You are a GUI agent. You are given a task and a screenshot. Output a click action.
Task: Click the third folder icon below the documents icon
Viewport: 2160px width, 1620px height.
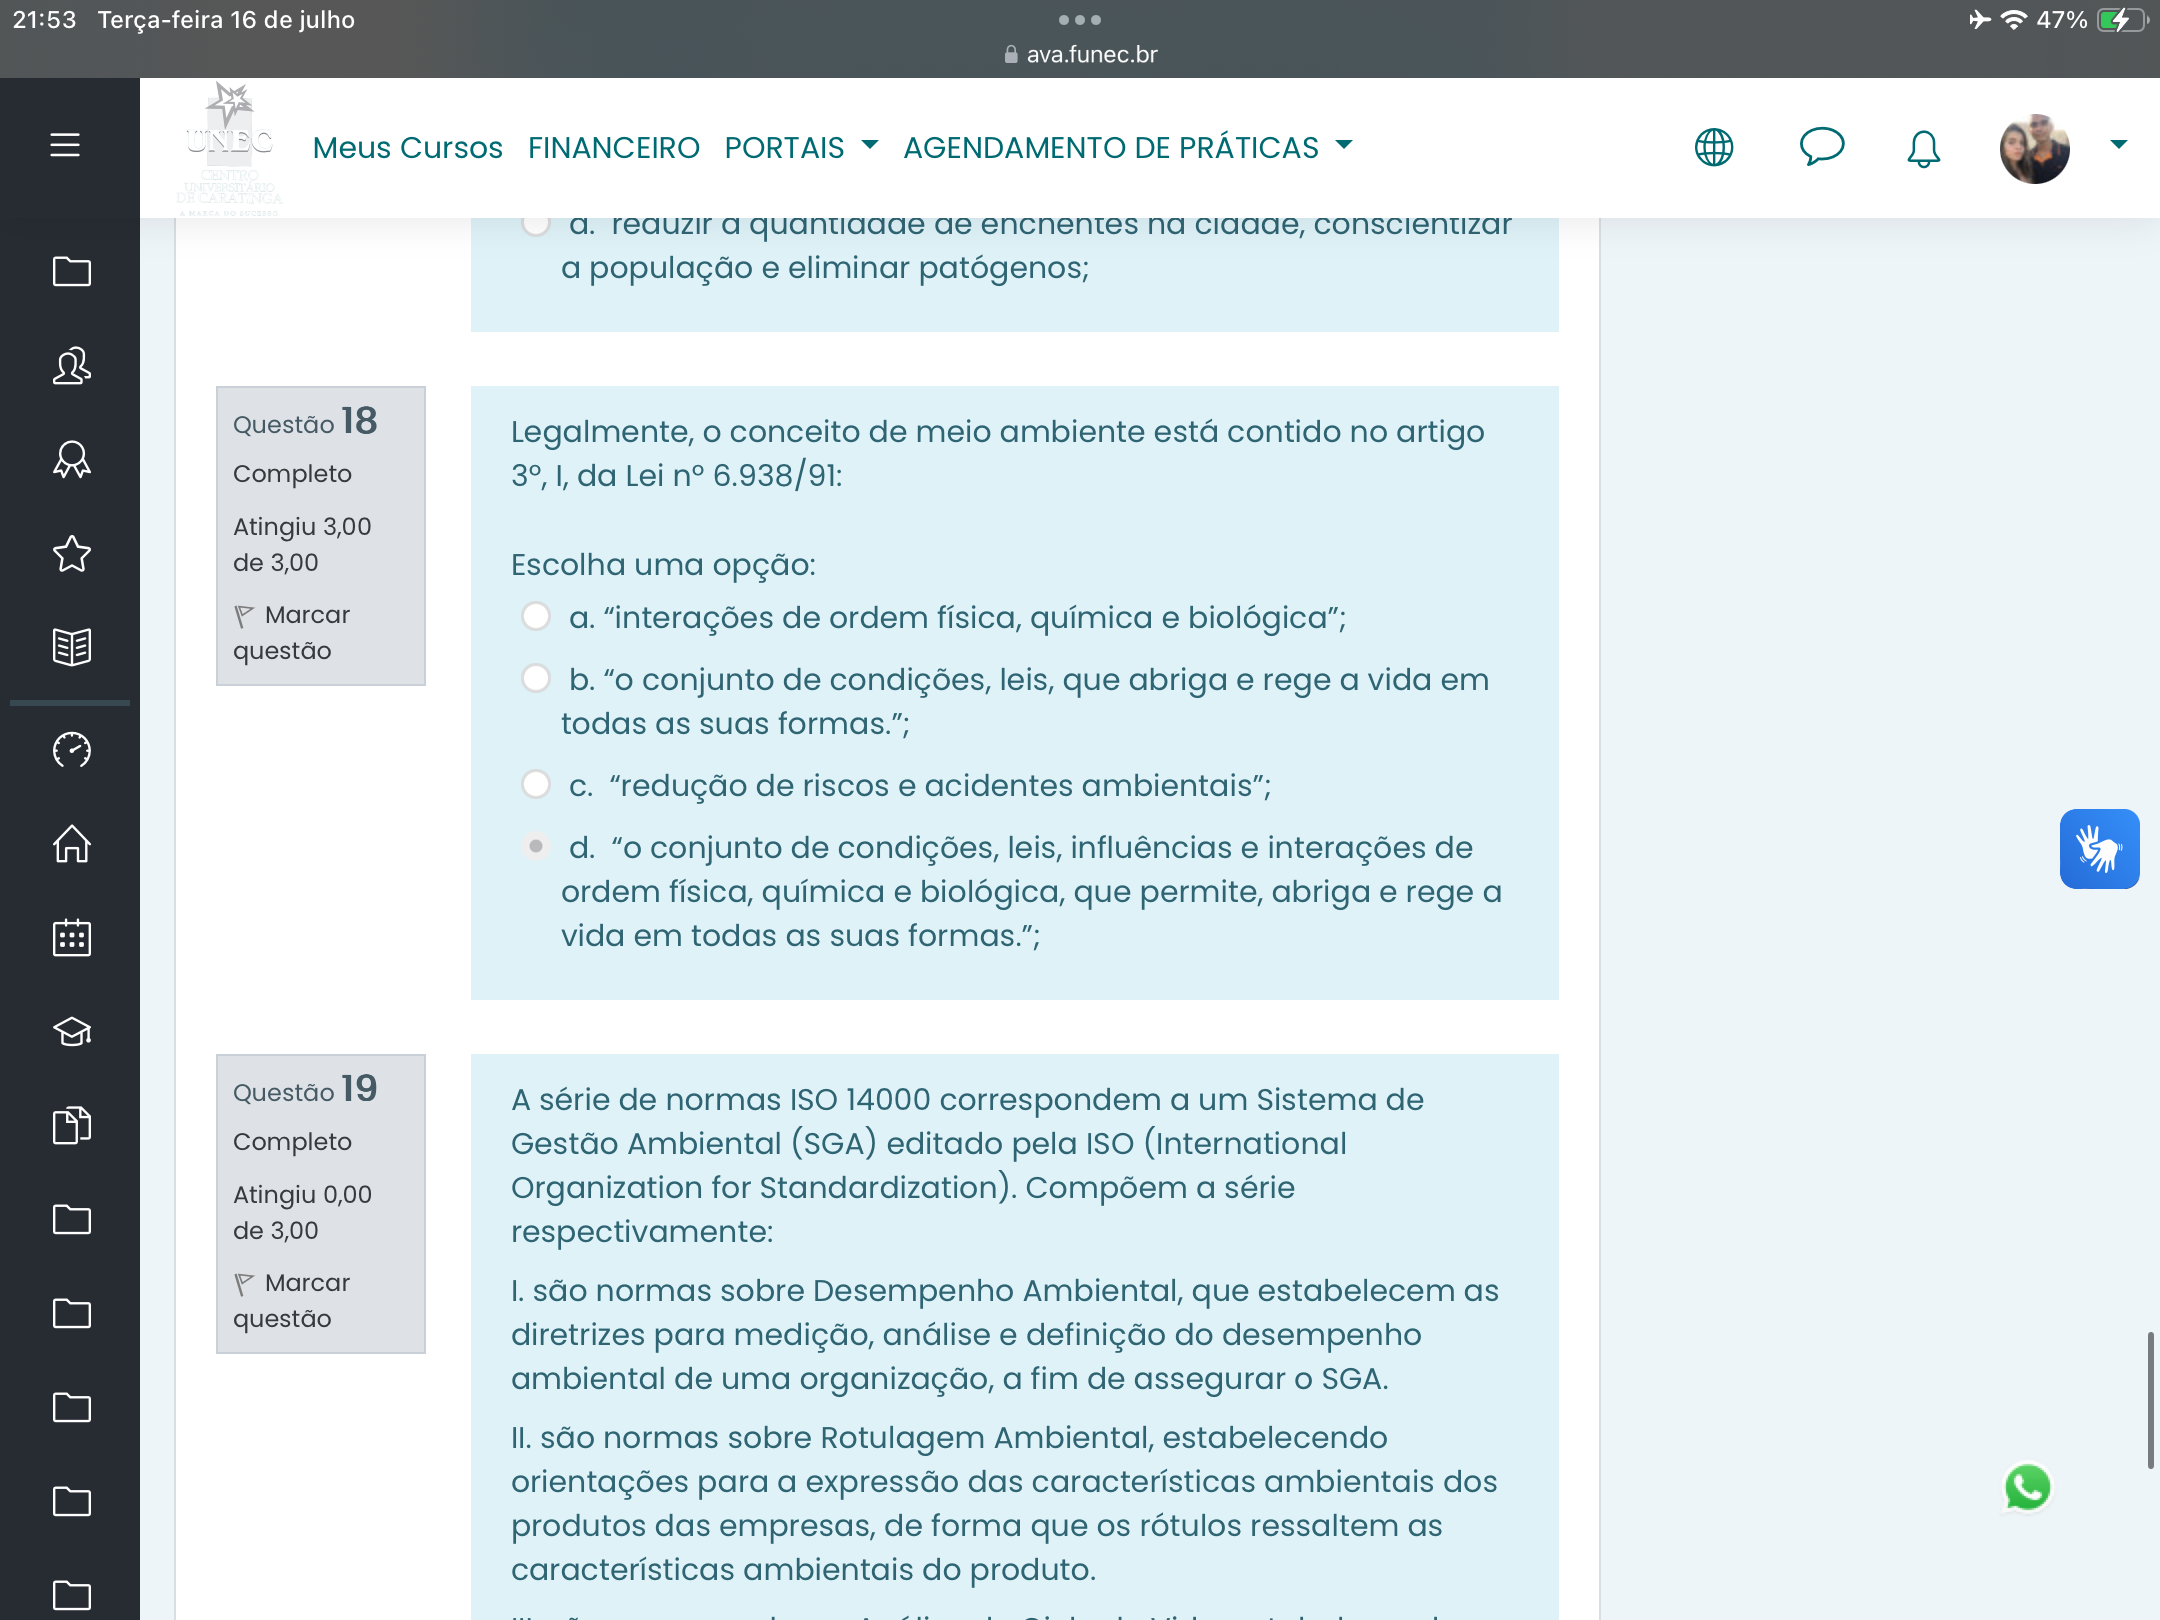[71, 1407]
